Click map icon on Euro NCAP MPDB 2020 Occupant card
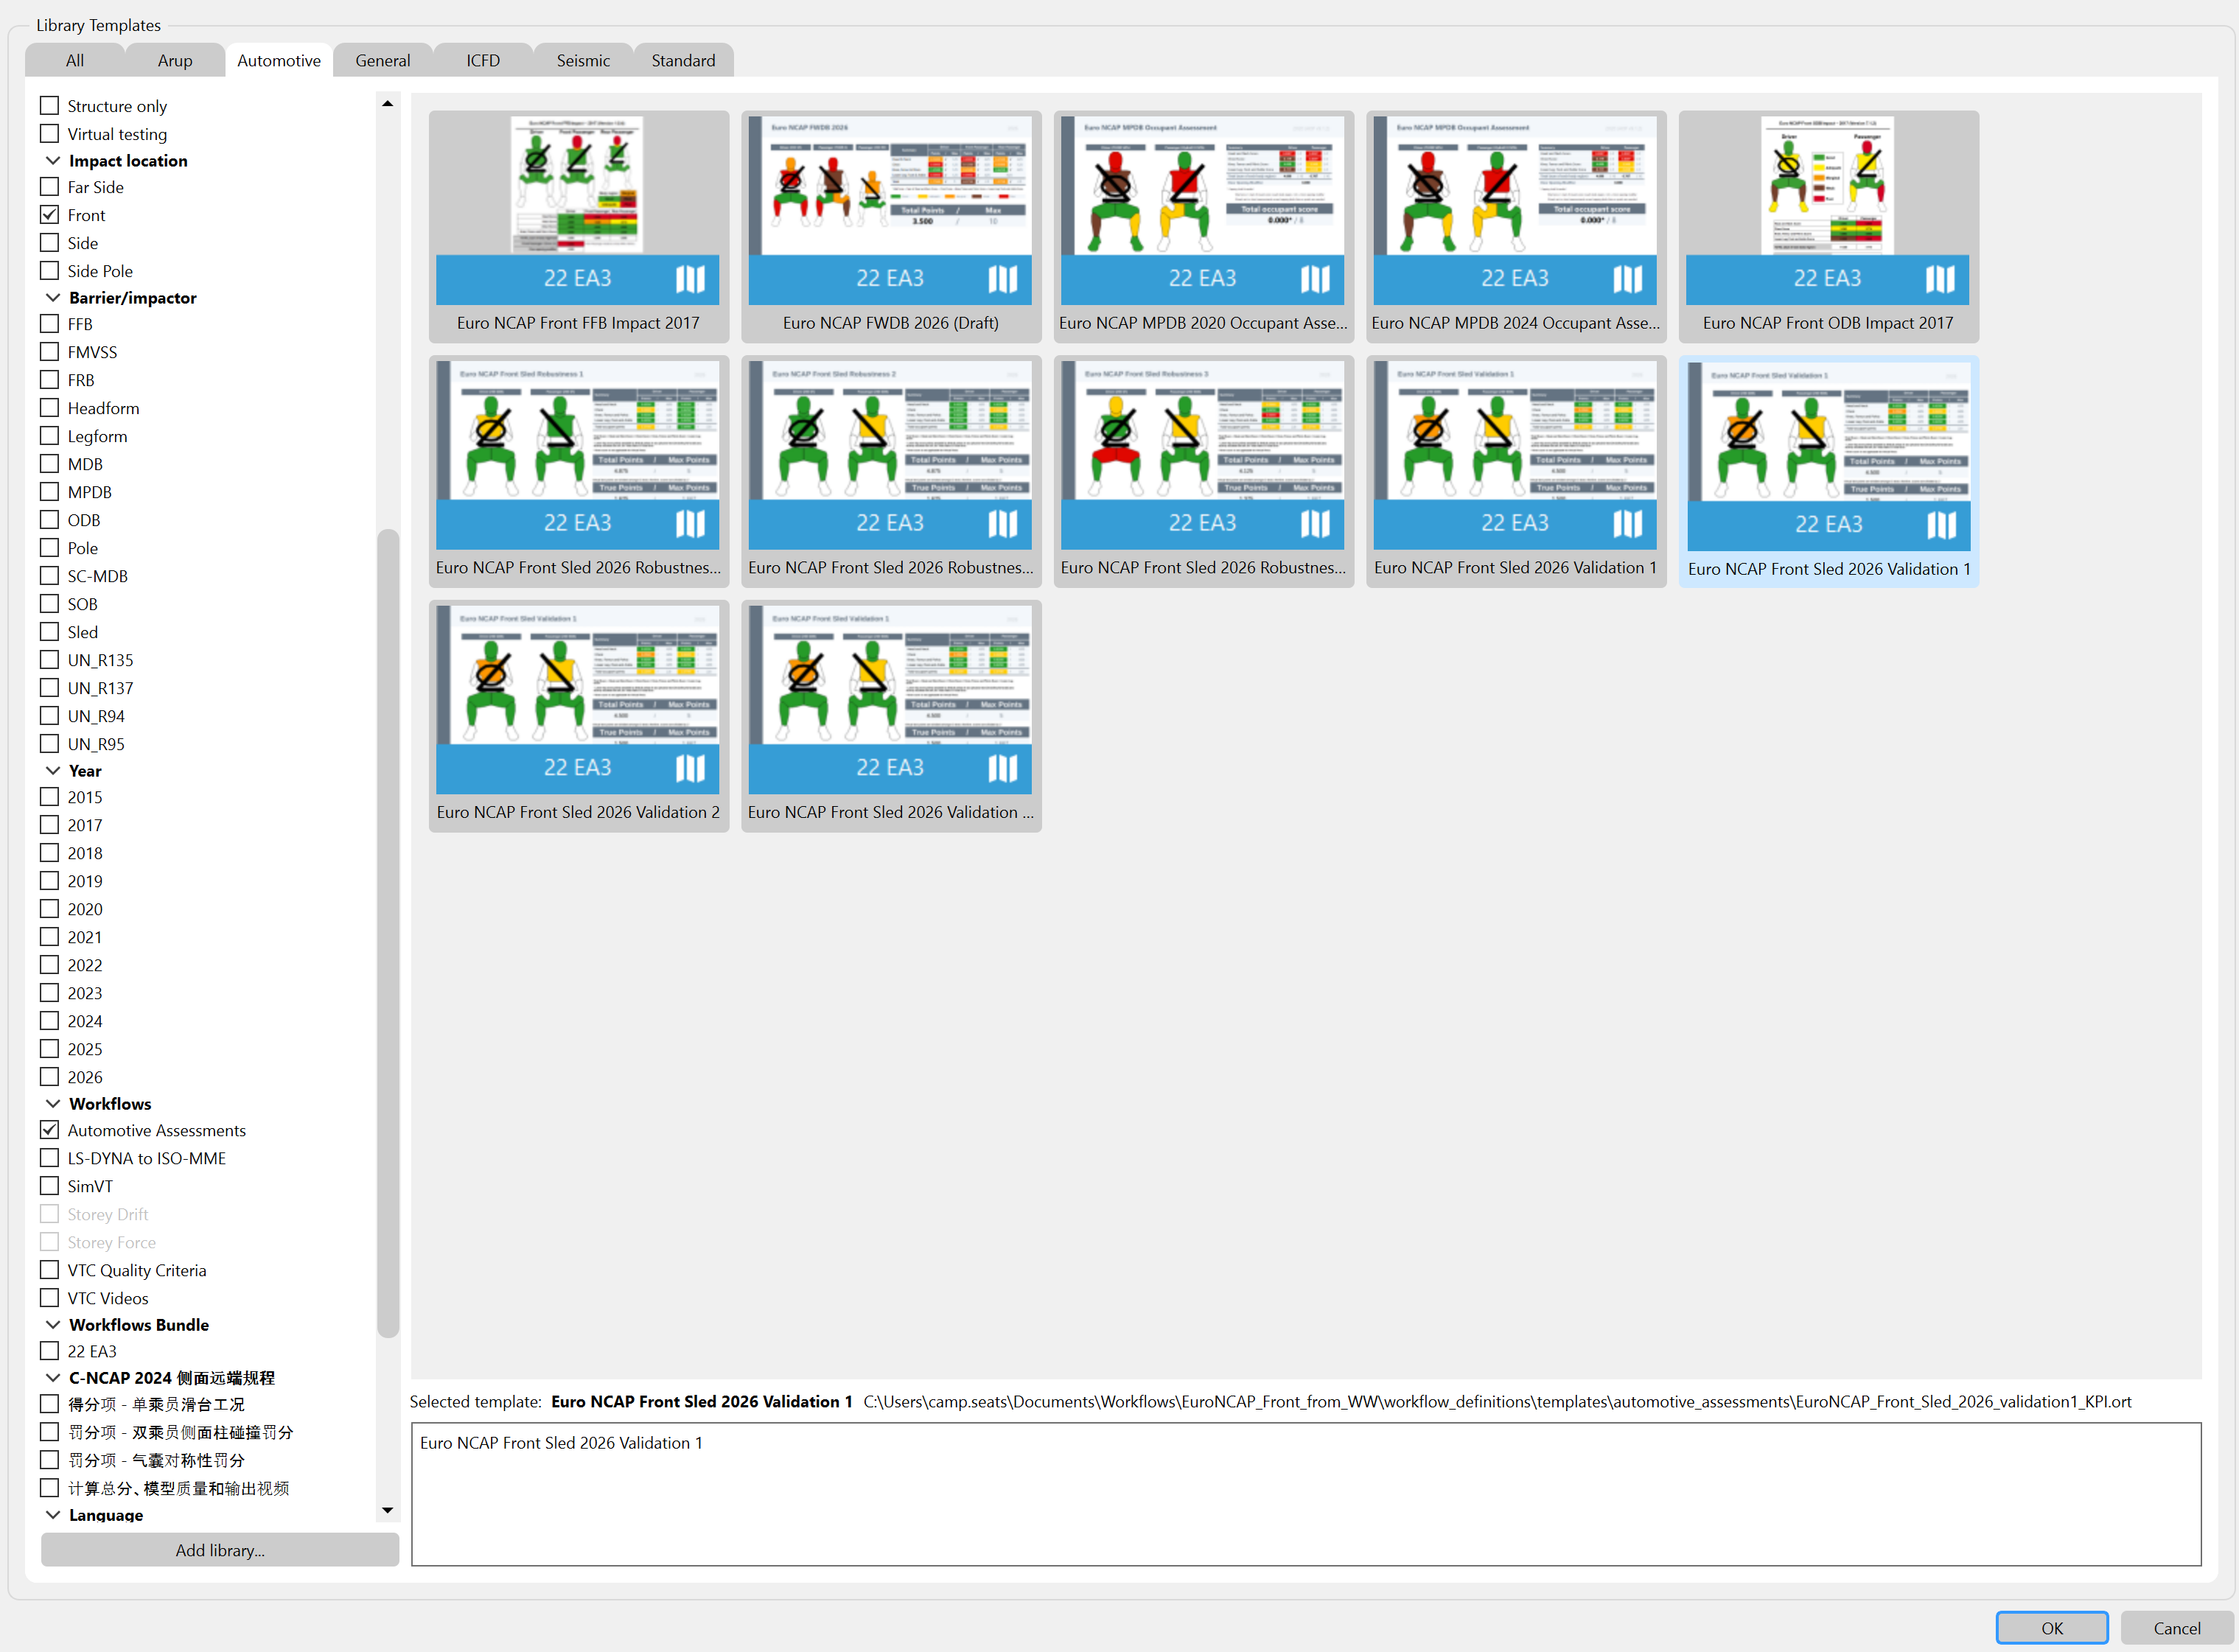2239x1652 pixels. click(1315, 279)
